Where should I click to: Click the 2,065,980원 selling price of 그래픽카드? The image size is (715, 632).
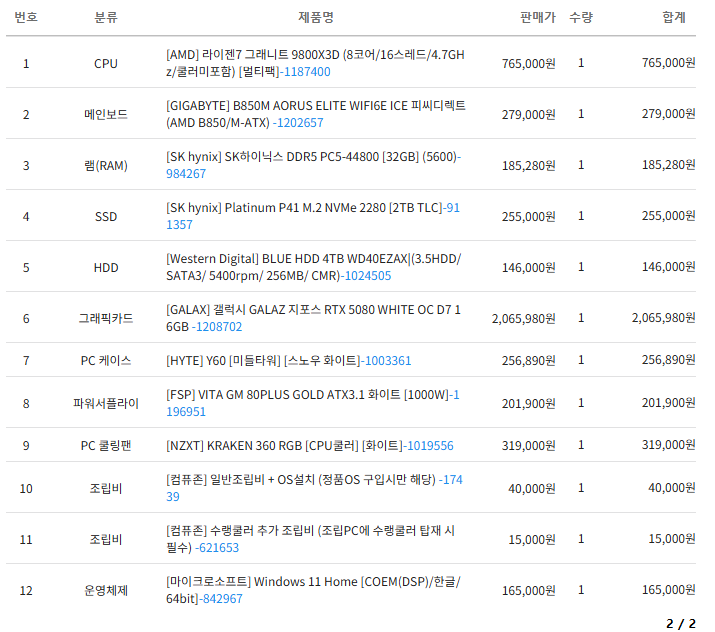point(523,318)
